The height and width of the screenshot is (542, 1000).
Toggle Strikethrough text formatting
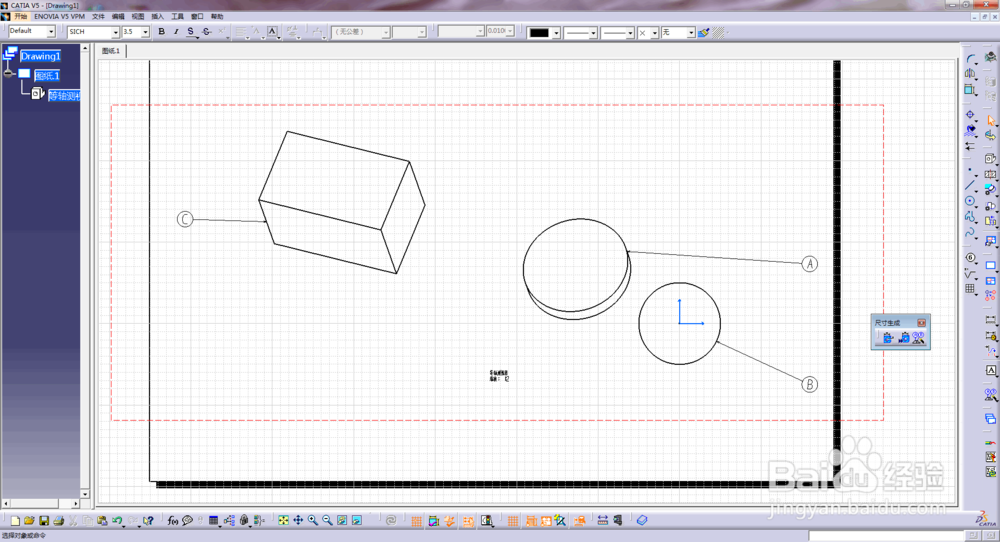[206, 32]
